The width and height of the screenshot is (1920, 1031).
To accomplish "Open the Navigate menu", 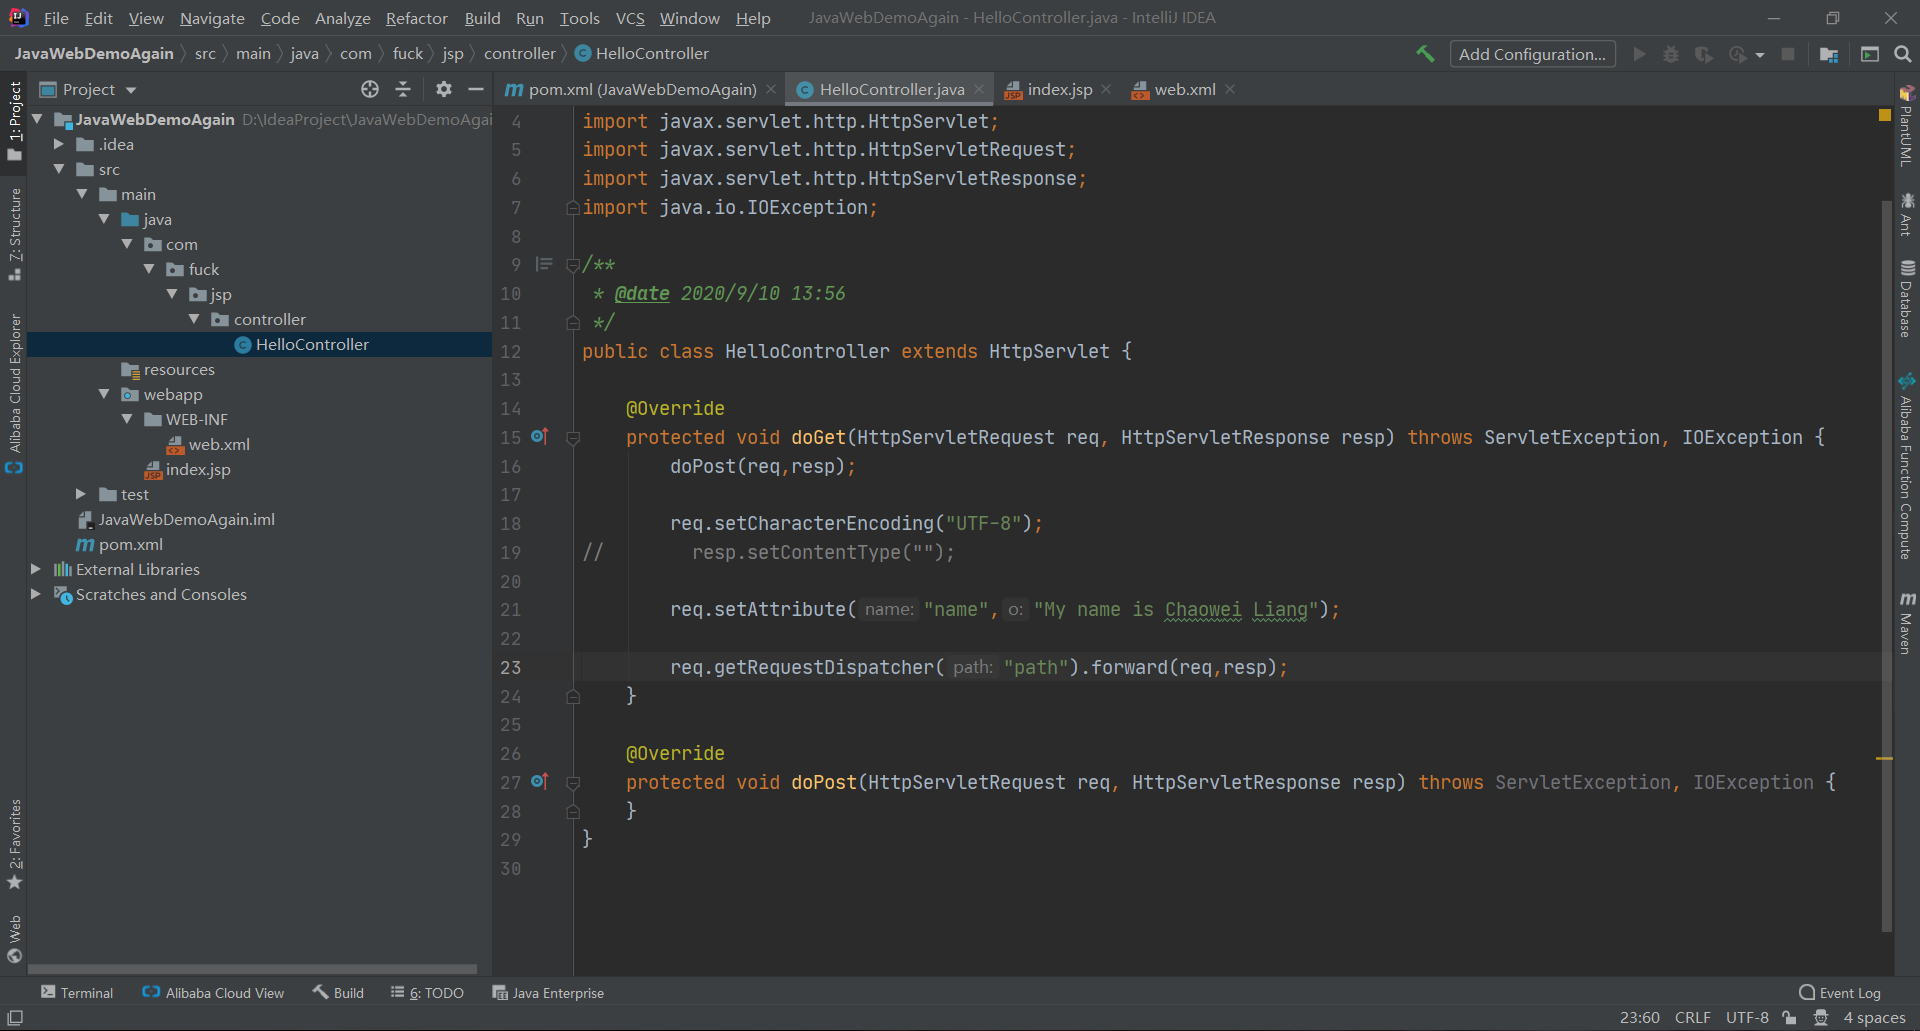I will 212,18.
